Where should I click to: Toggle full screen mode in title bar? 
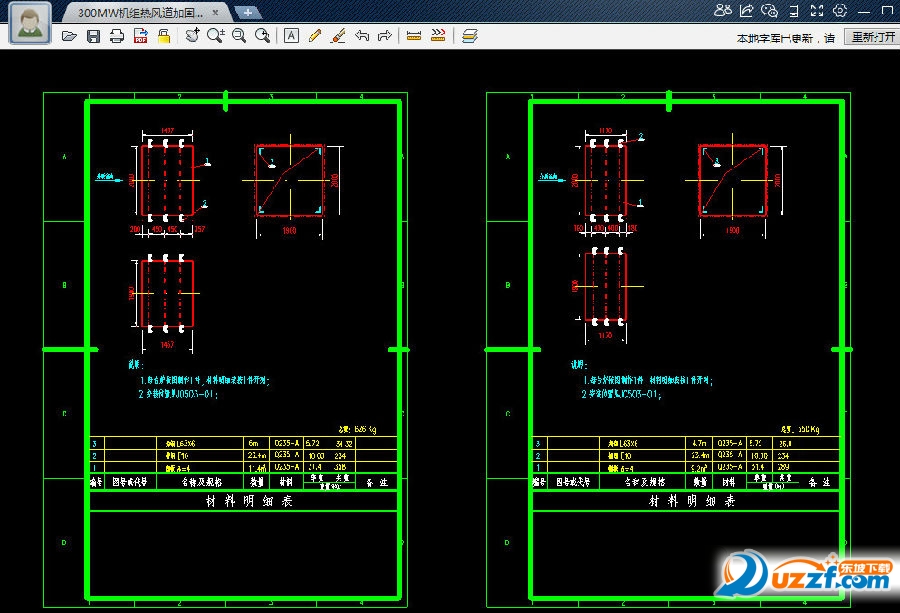pos(817,11)
